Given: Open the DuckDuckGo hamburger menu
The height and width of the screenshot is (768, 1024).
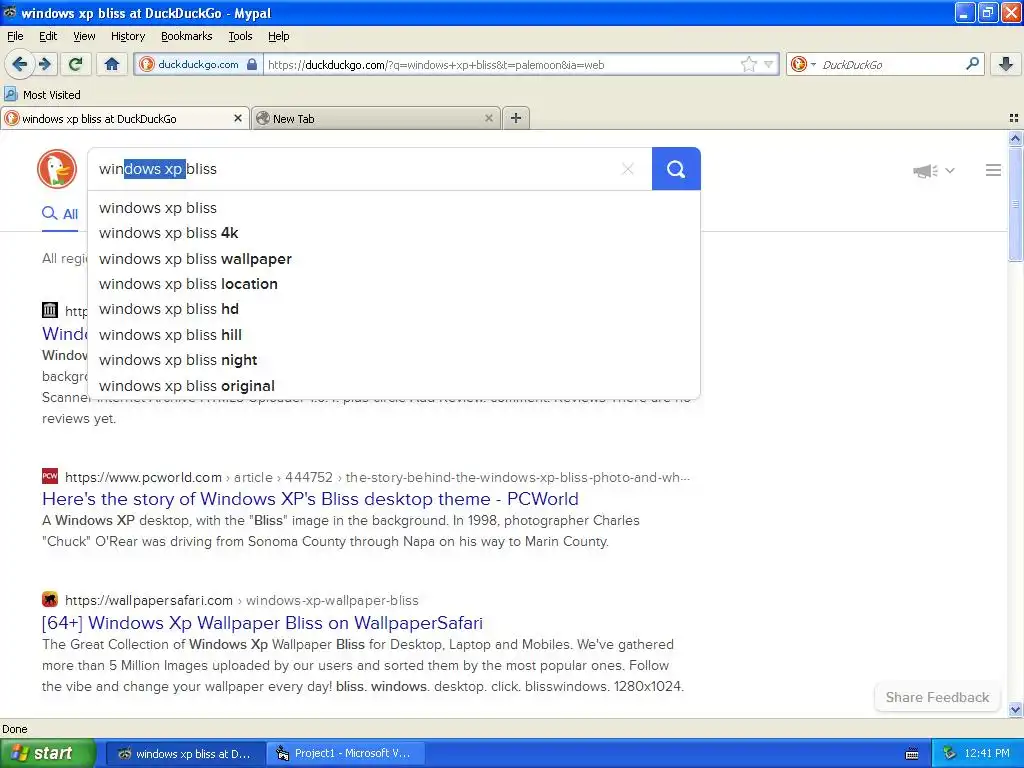Looking at the screenshot, I should point(993,170).
